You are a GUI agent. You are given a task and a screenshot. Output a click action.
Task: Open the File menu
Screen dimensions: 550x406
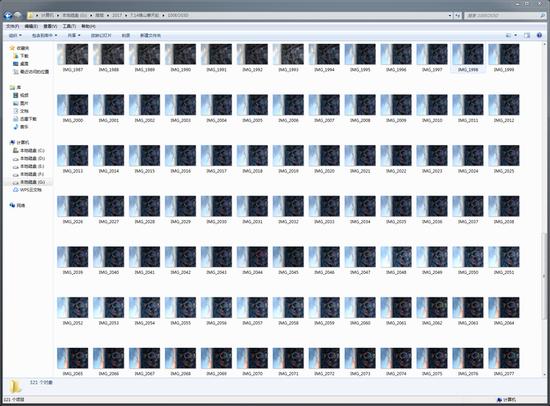coord(12,26)
